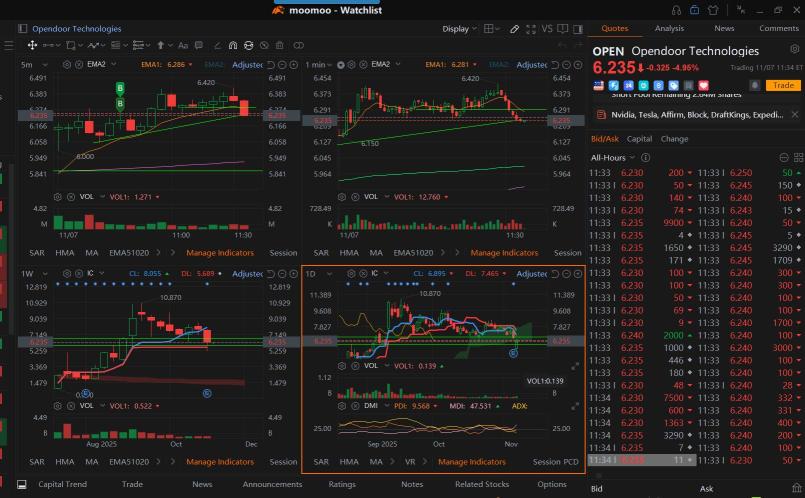Open the VS compare stocks tool
Viewport: 805px width, 498px height.
pyautogui.click(x=547, y=29)
